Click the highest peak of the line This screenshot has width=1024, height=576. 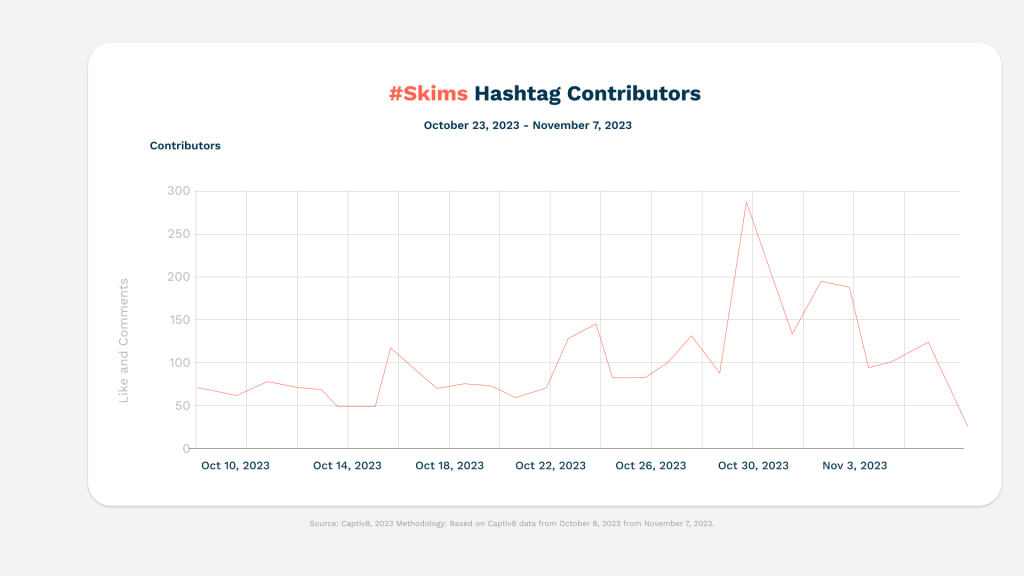746,202
